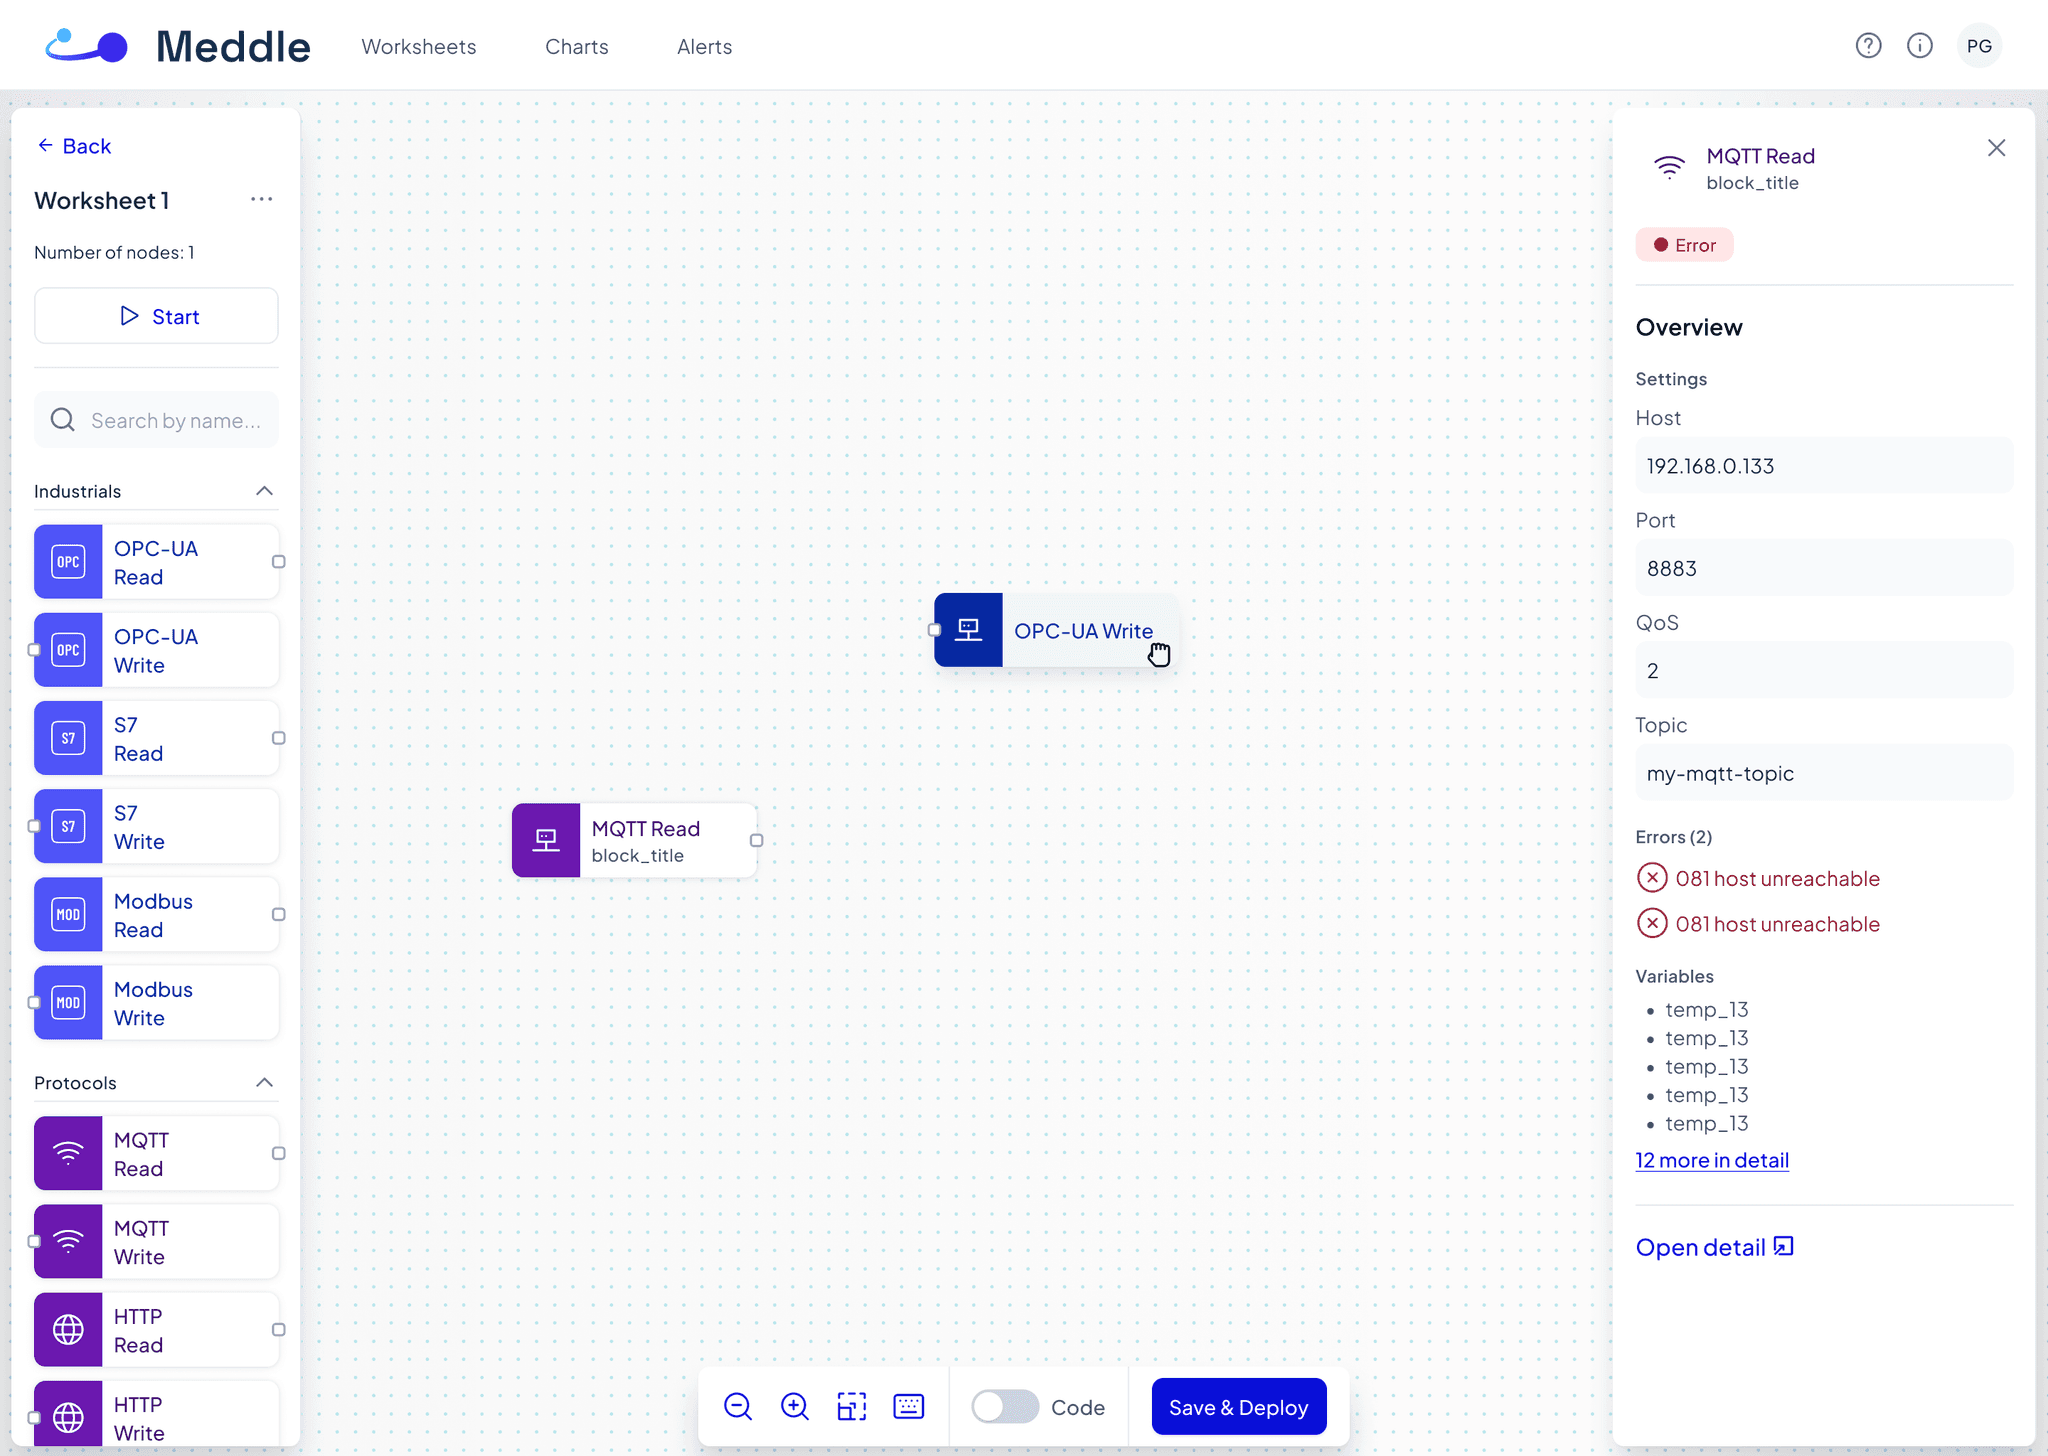Select the S7 Write block icon
Image resolution: width=2048 pixels, height=1456 pixels.
coord(68,826)
